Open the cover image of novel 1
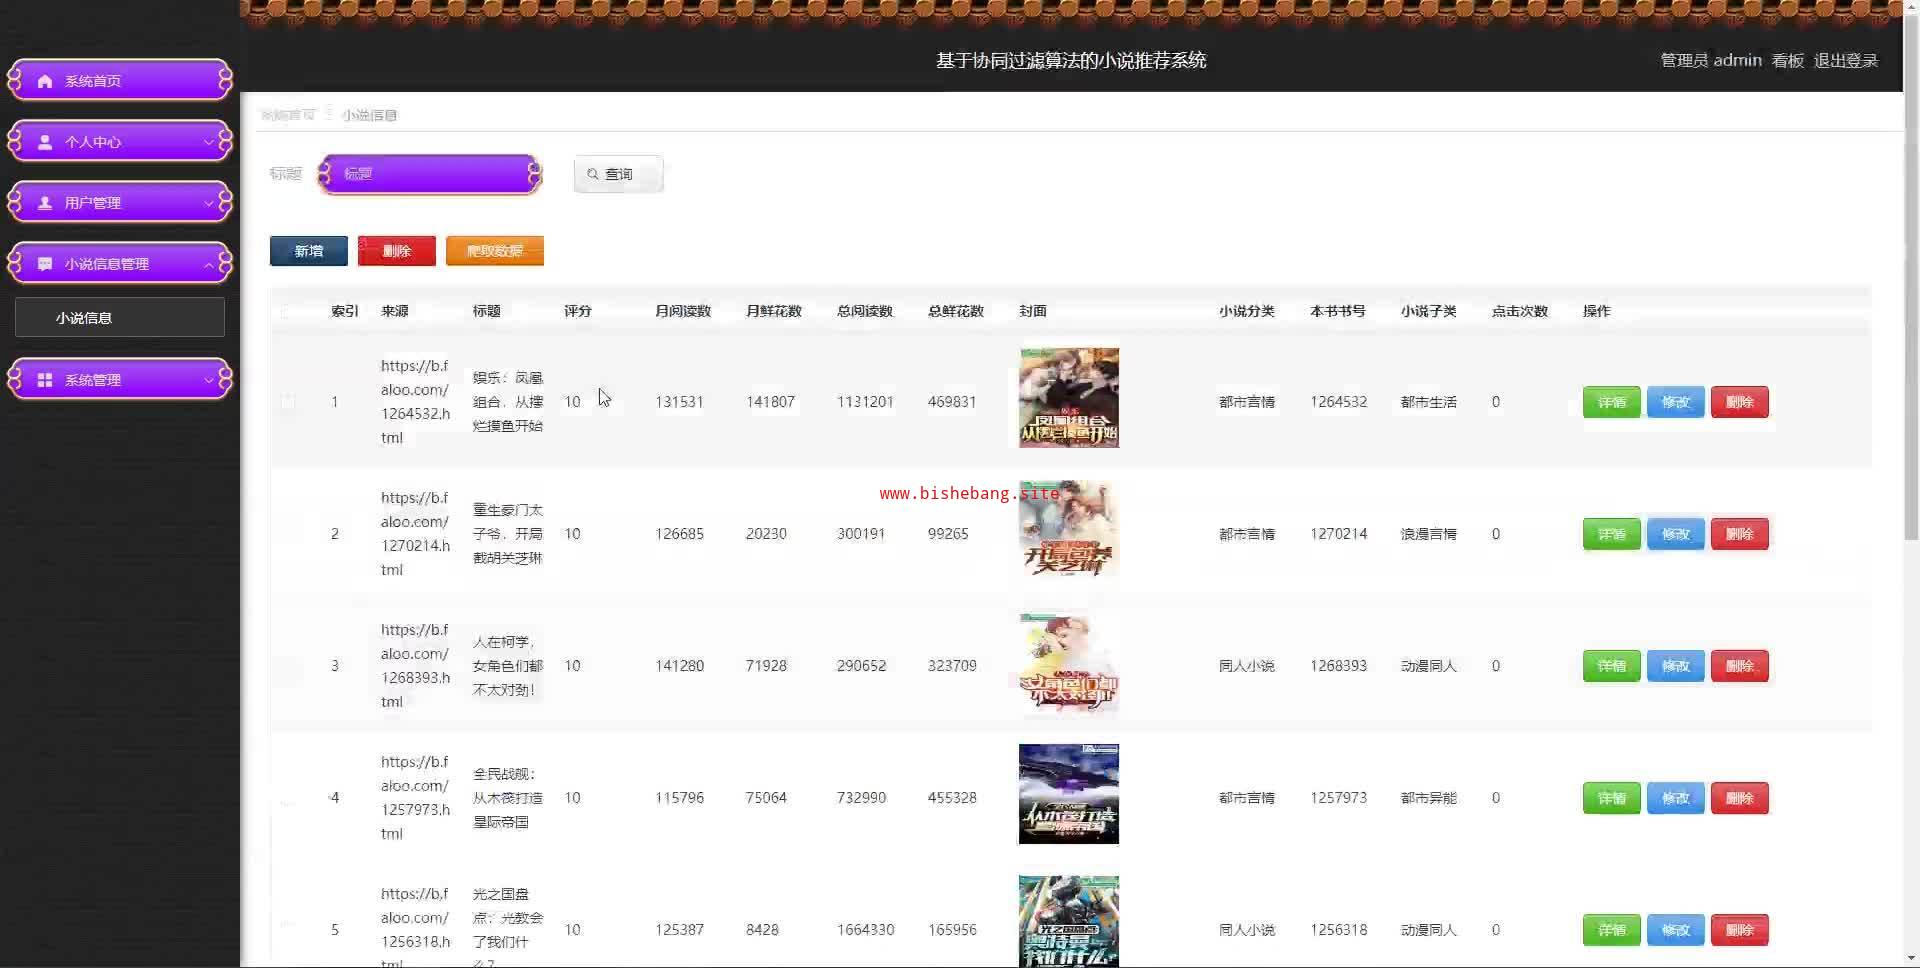 (x=1068, y=398)
